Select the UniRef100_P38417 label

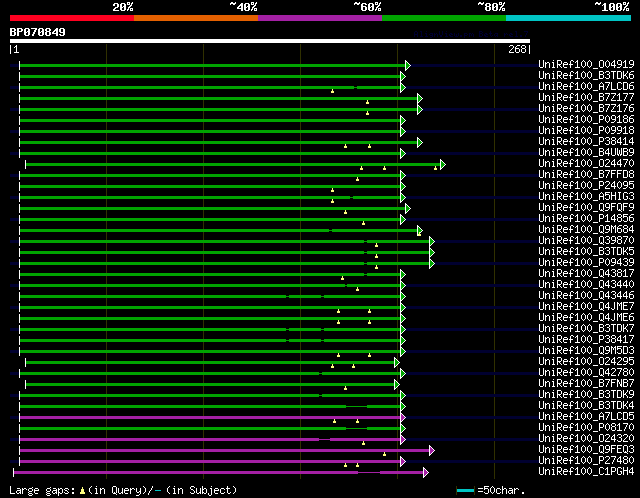[x=586, y=340]
